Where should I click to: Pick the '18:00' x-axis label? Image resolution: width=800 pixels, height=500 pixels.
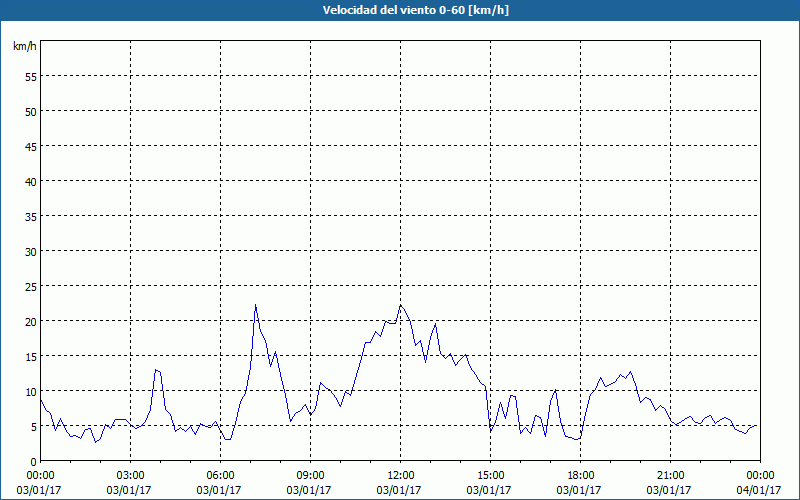(x=580, y=476)
